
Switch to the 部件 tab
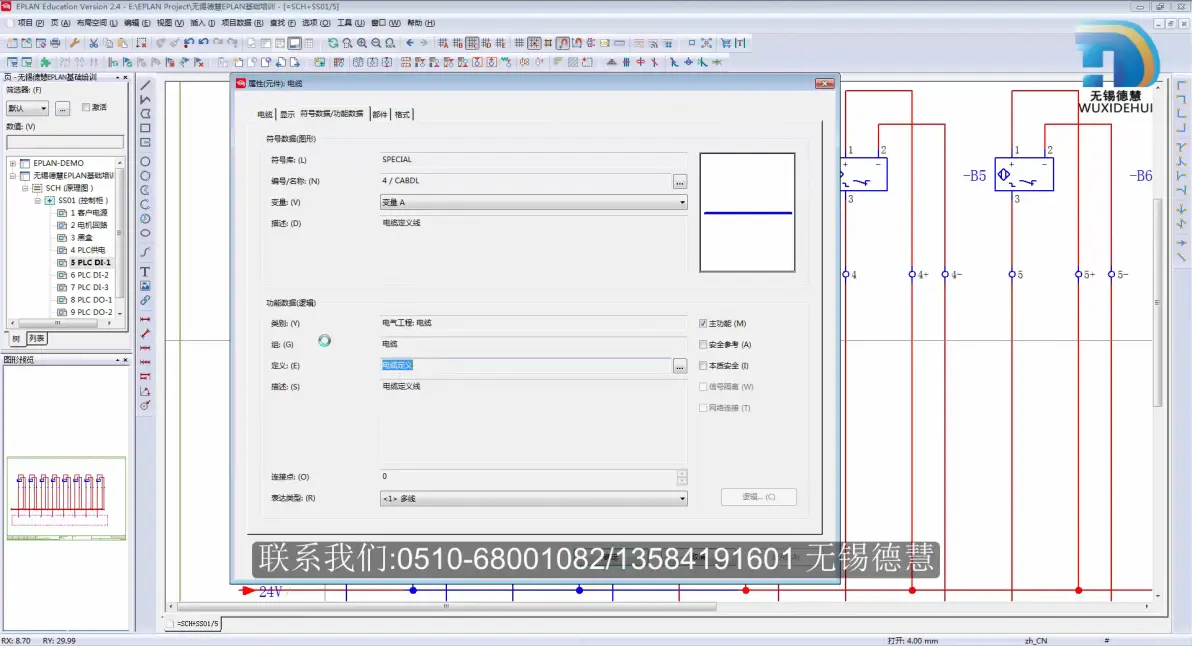[x=380, y=115]
